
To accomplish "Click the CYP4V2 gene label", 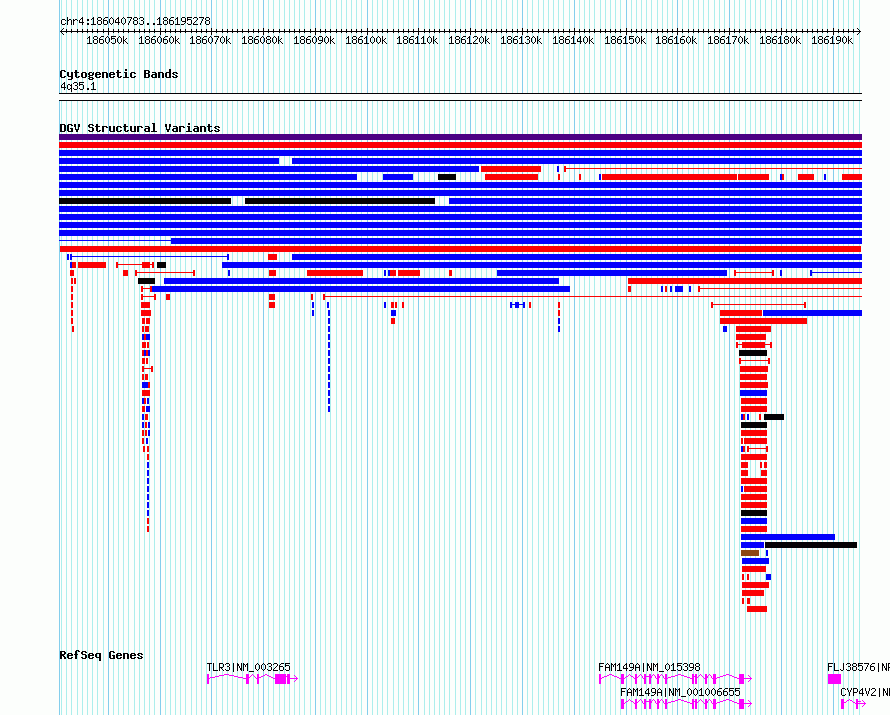I will pyautogui.click(x=865, y=692).
